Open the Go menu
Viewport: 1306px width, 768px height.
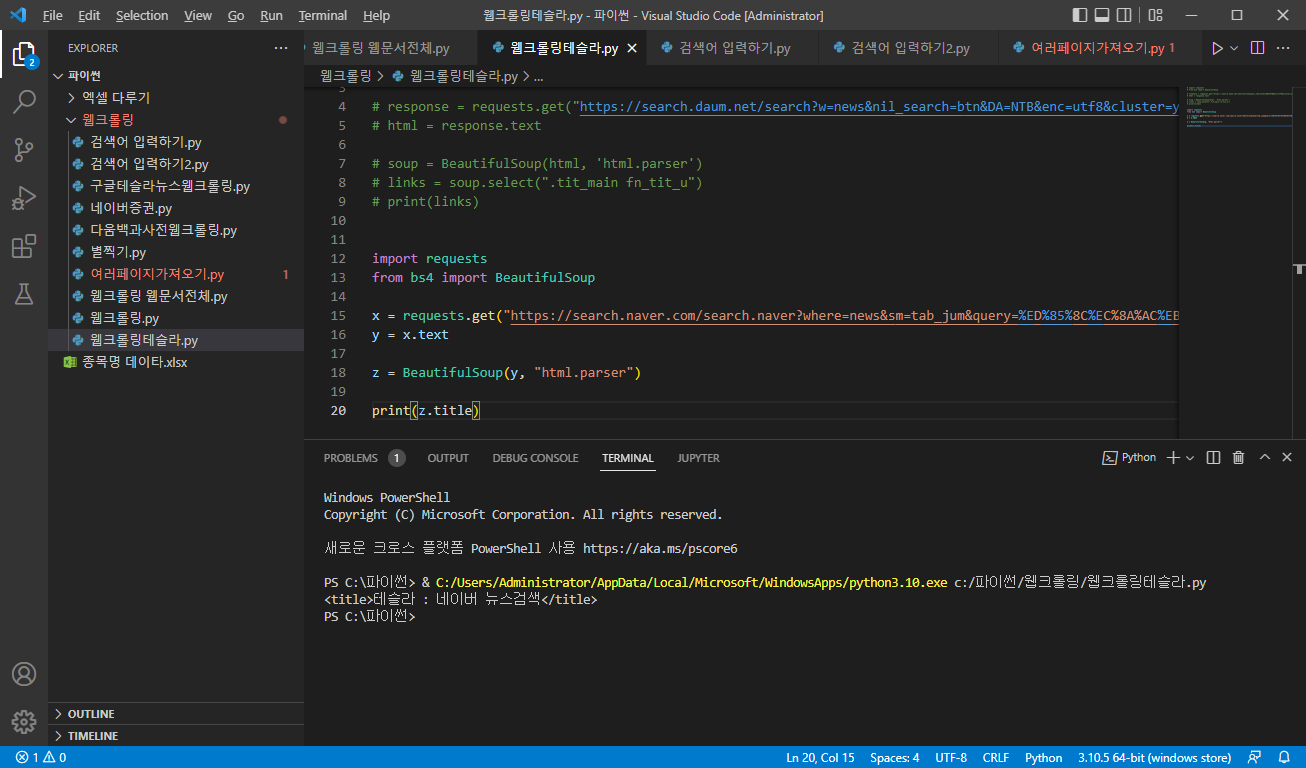tap(236, 15)
